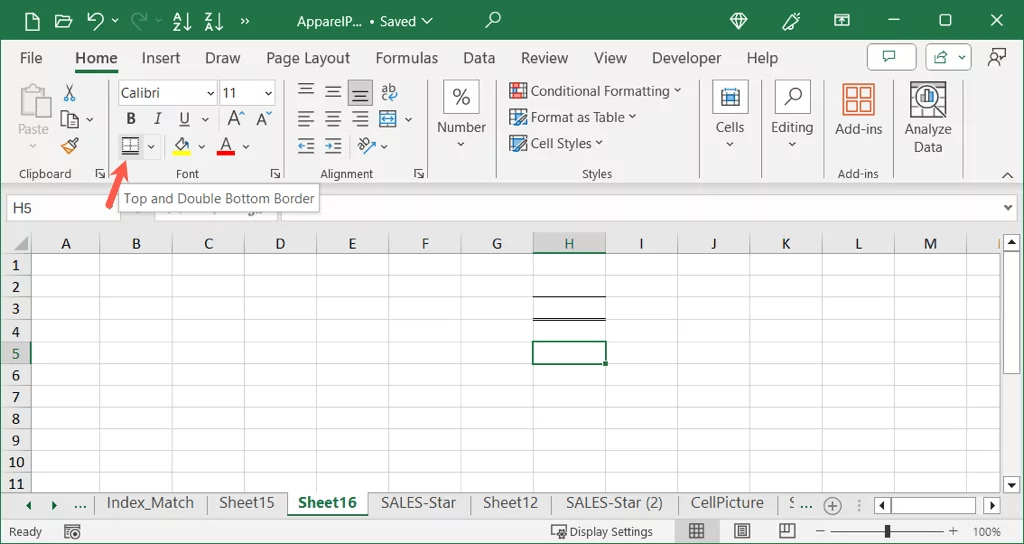This screenshot has width=1024, height=544.
Task: Click the Wrap Text icon
Action: pyautogui.click(x=389, y=92)
